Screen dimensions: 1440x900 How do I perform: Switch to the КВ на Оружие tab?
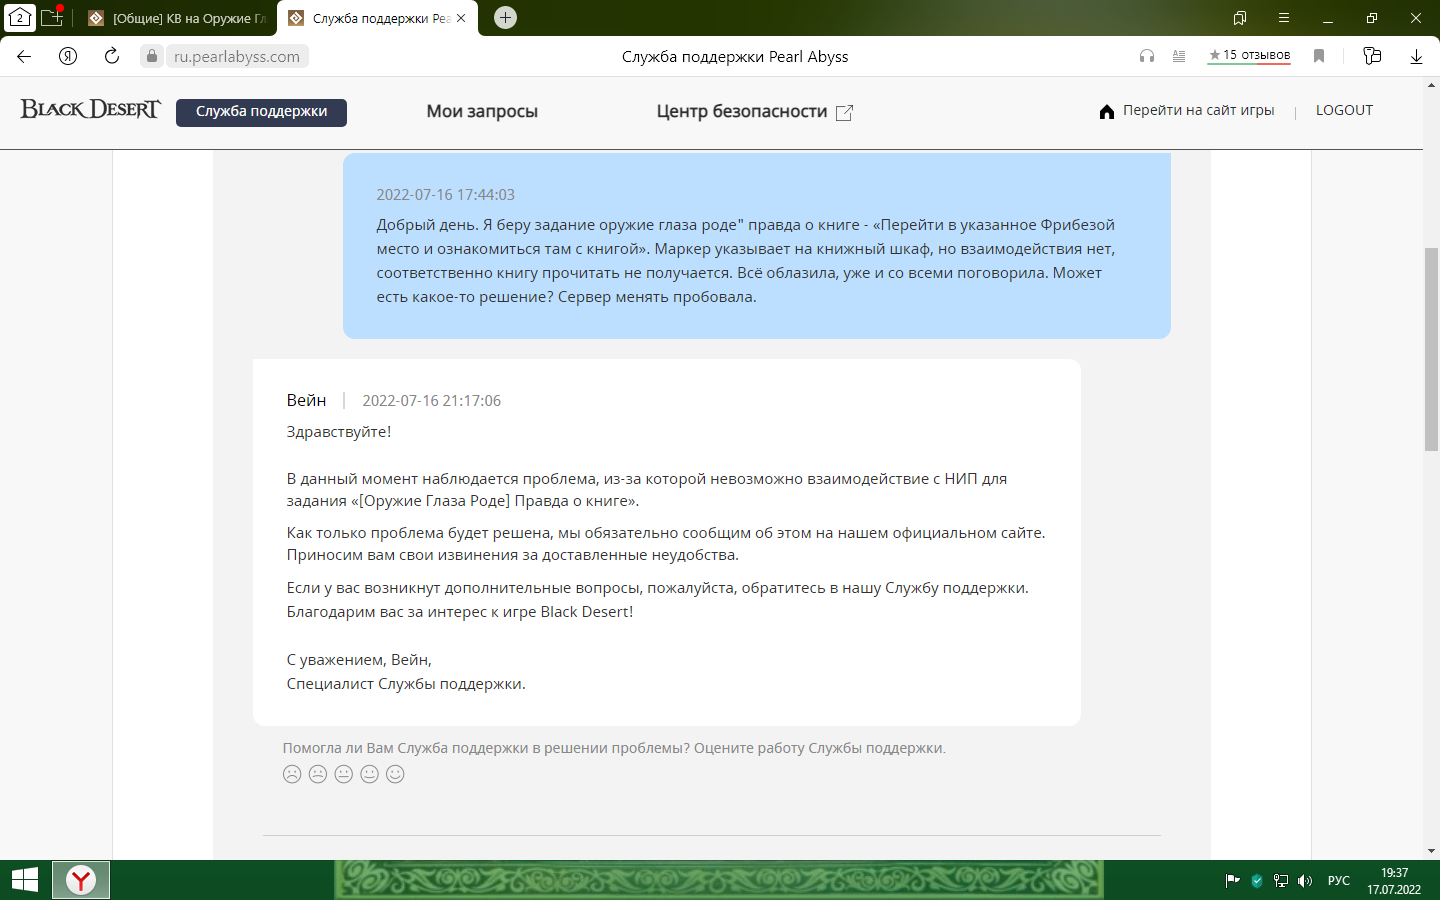(178, 18)
